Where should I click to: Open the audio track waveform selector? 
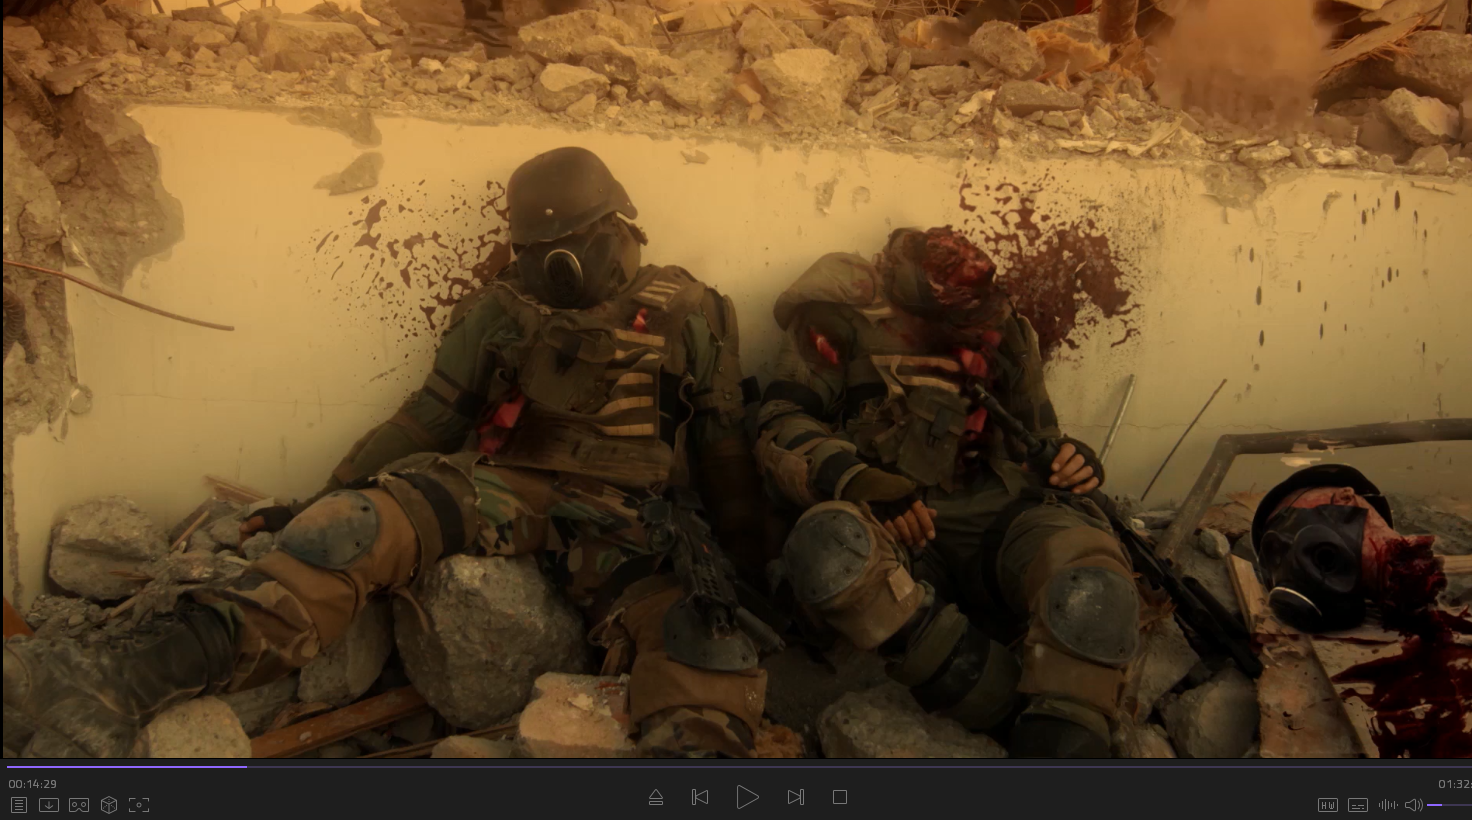coord(1387,805)
